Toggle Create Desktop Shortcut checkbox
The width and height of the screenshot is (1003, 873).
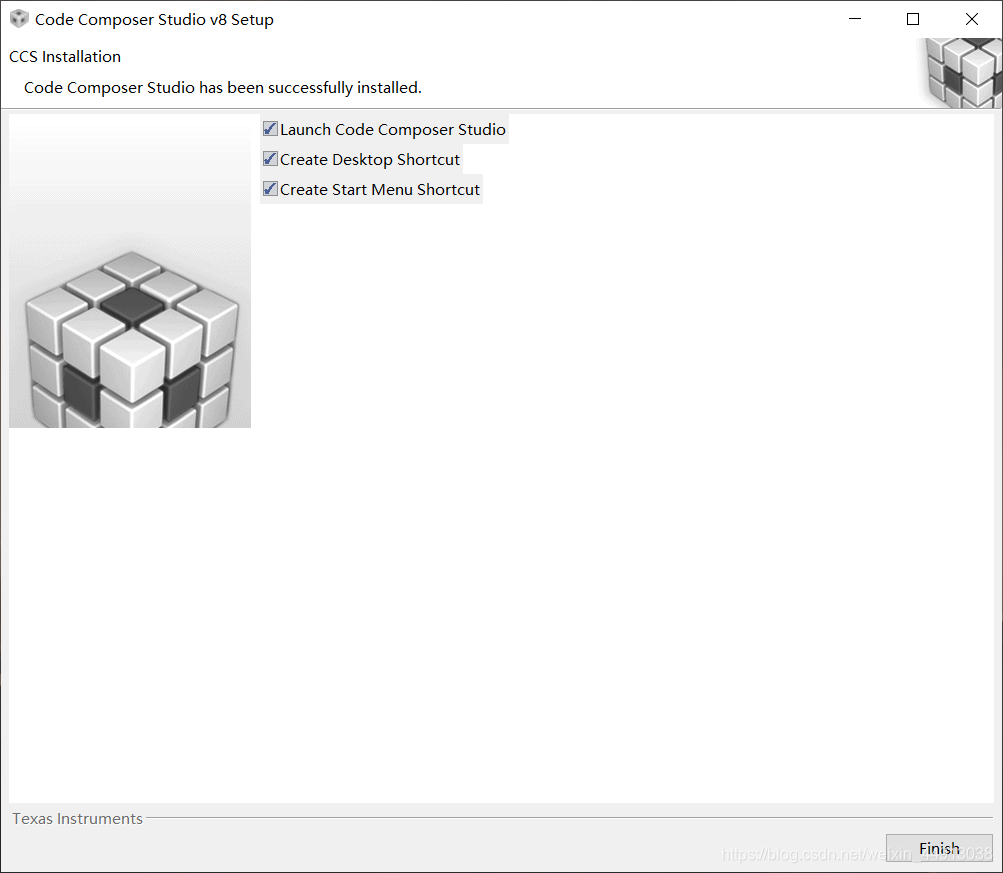270,159
